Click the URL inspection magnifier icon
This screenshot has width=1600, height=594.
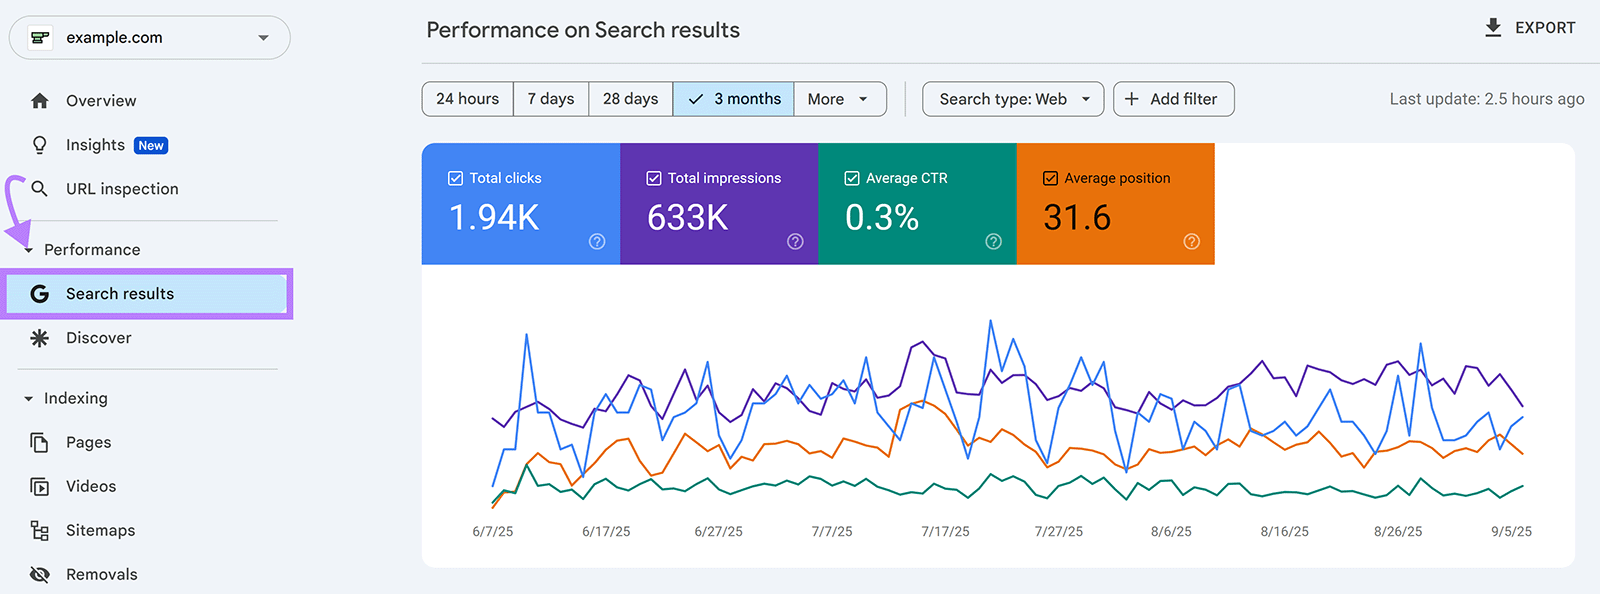click(x=40, y=189)
